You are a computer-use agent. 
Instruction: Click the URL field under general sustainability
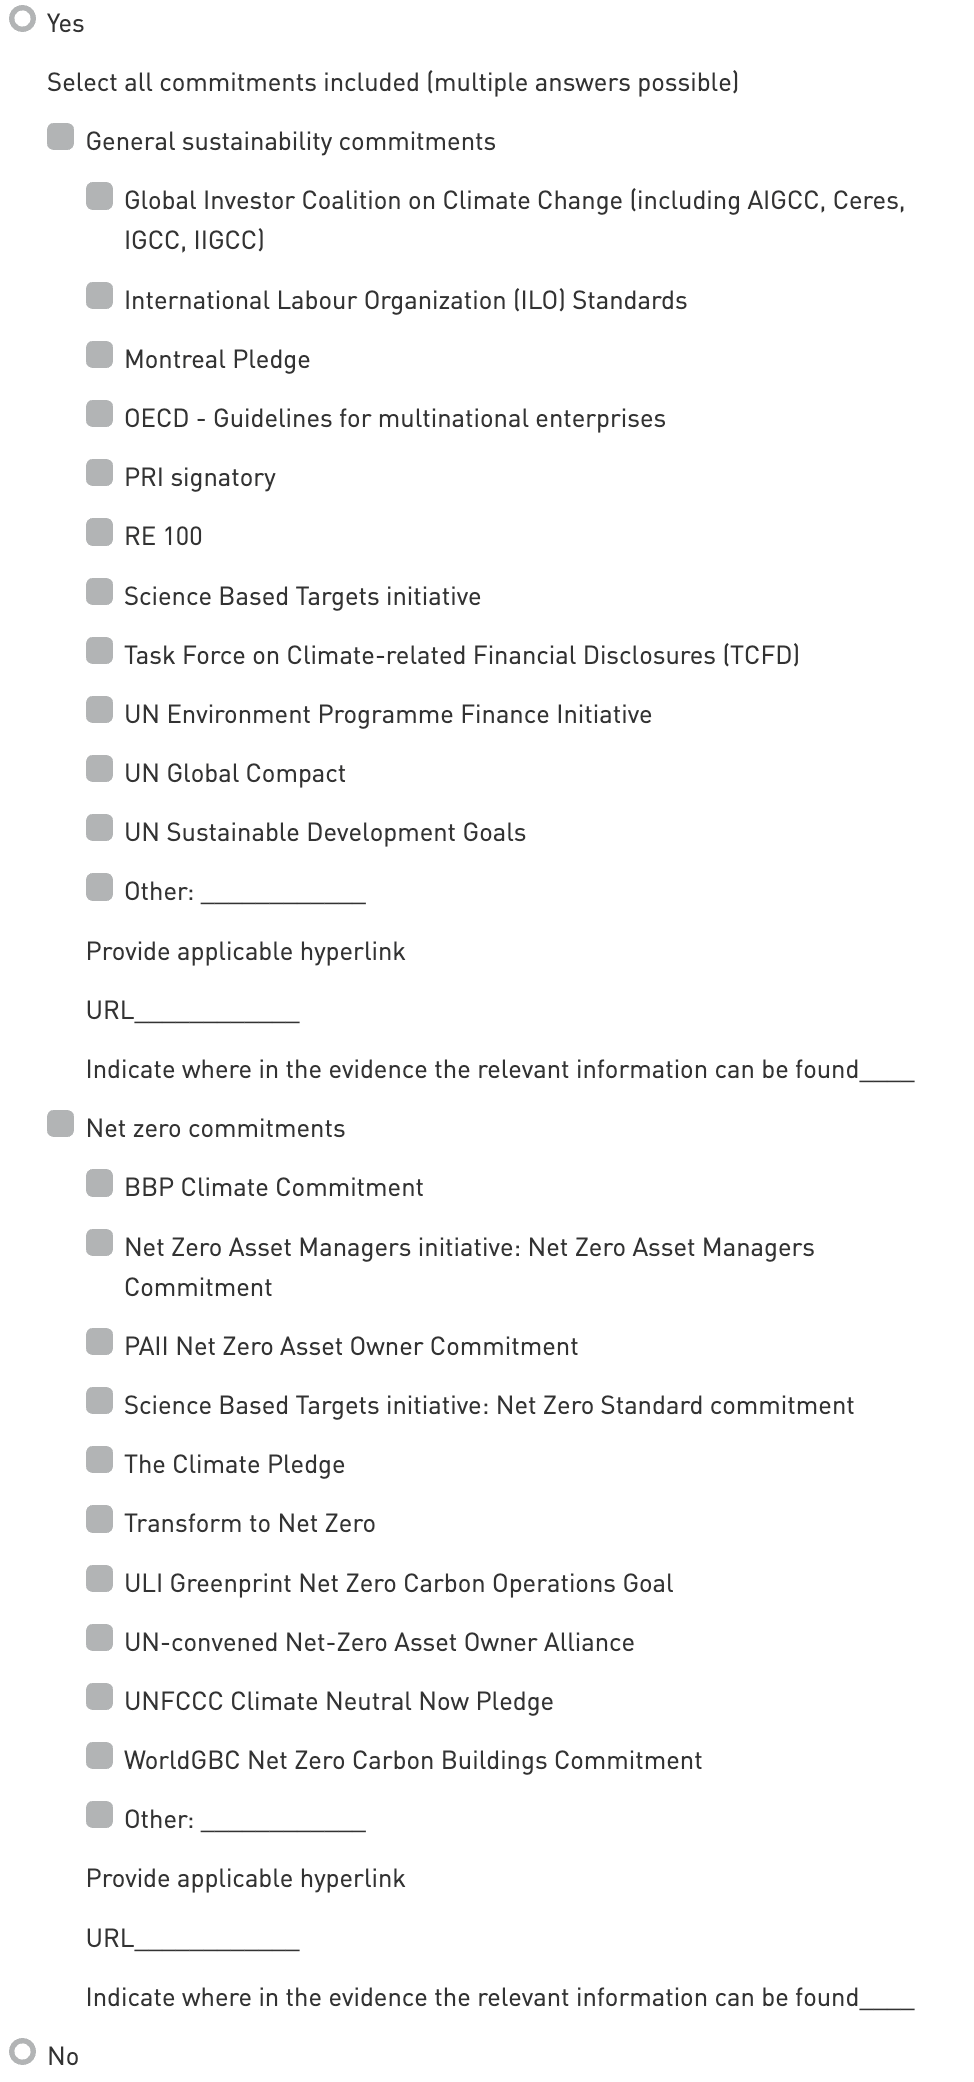click(x=217, y=1011)
